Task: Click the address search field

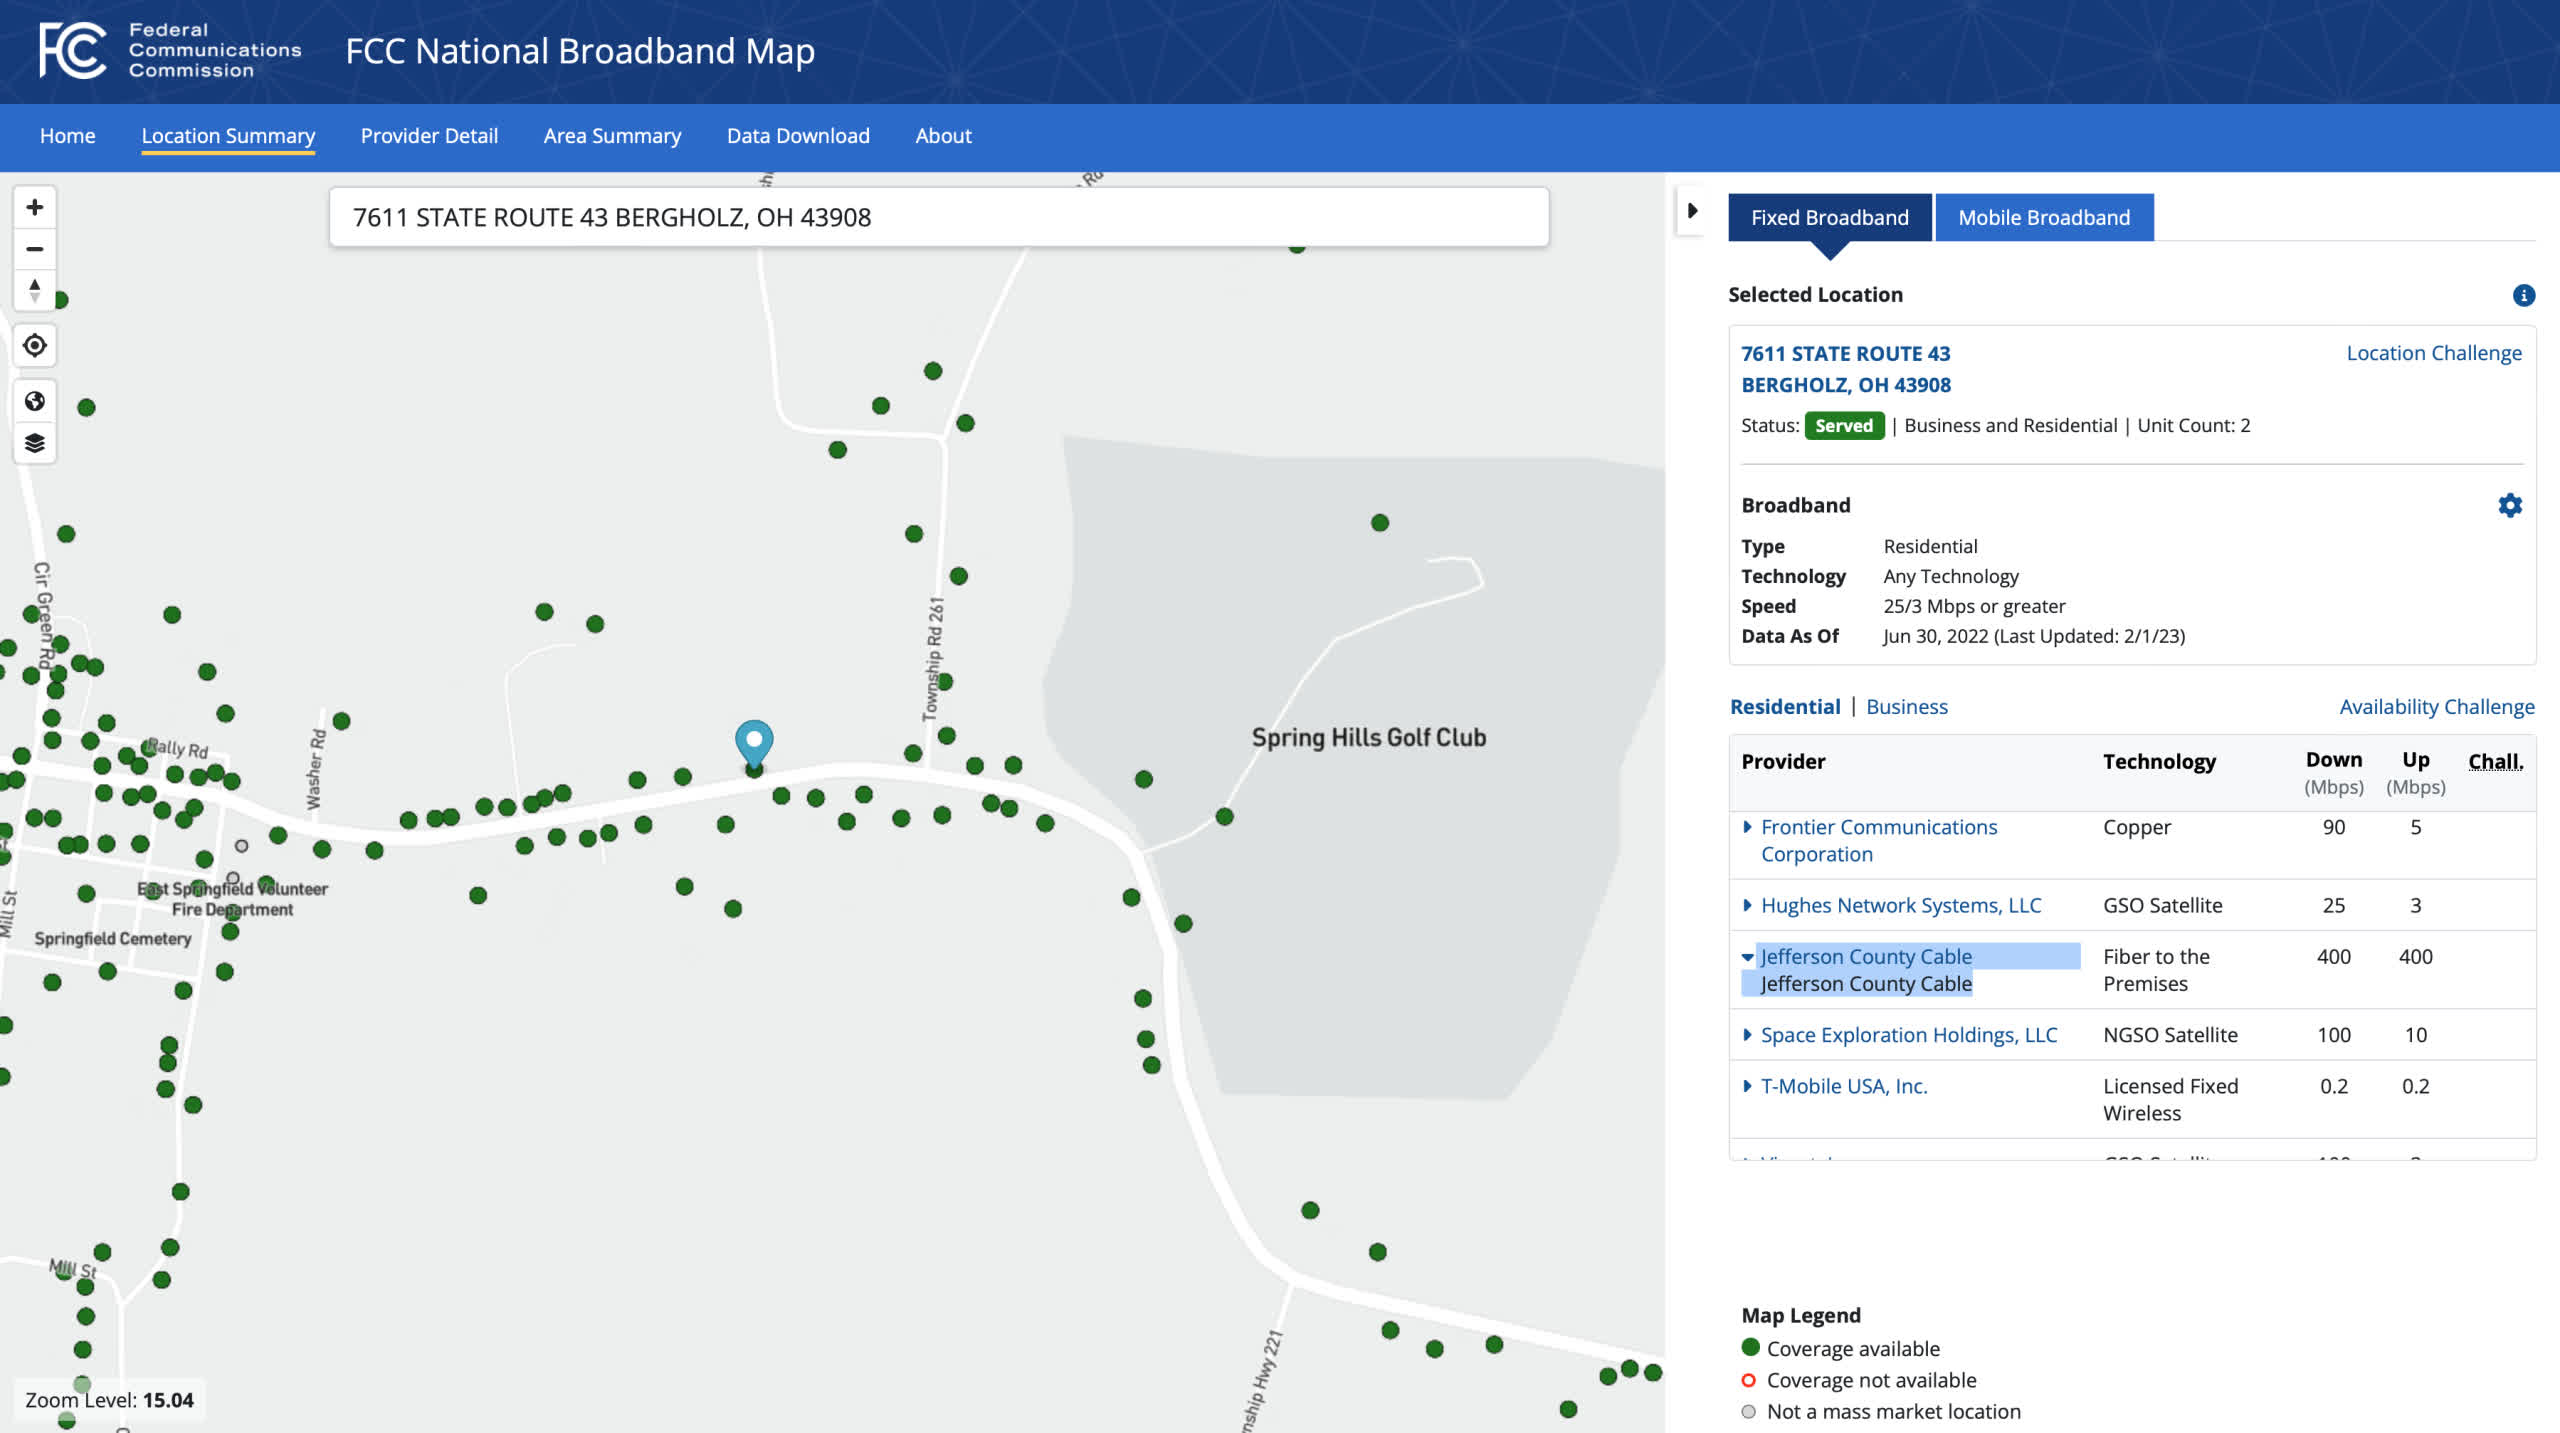Action: pyautogui.click(x=939, y=217)
